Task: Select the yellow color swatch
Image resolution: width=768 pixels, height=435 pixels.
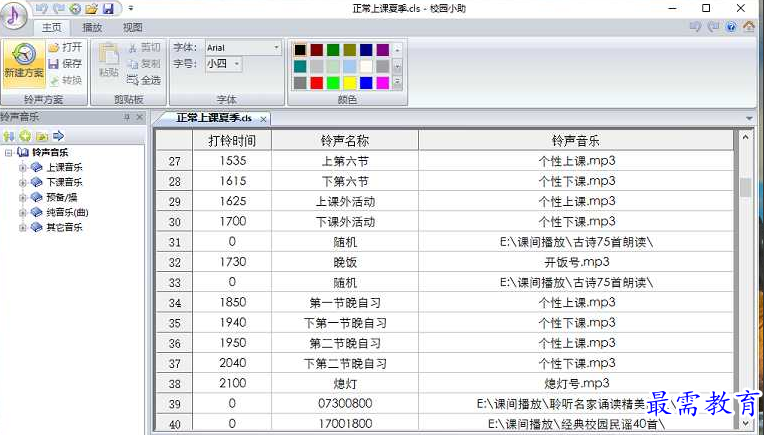Action: point(350,83)
